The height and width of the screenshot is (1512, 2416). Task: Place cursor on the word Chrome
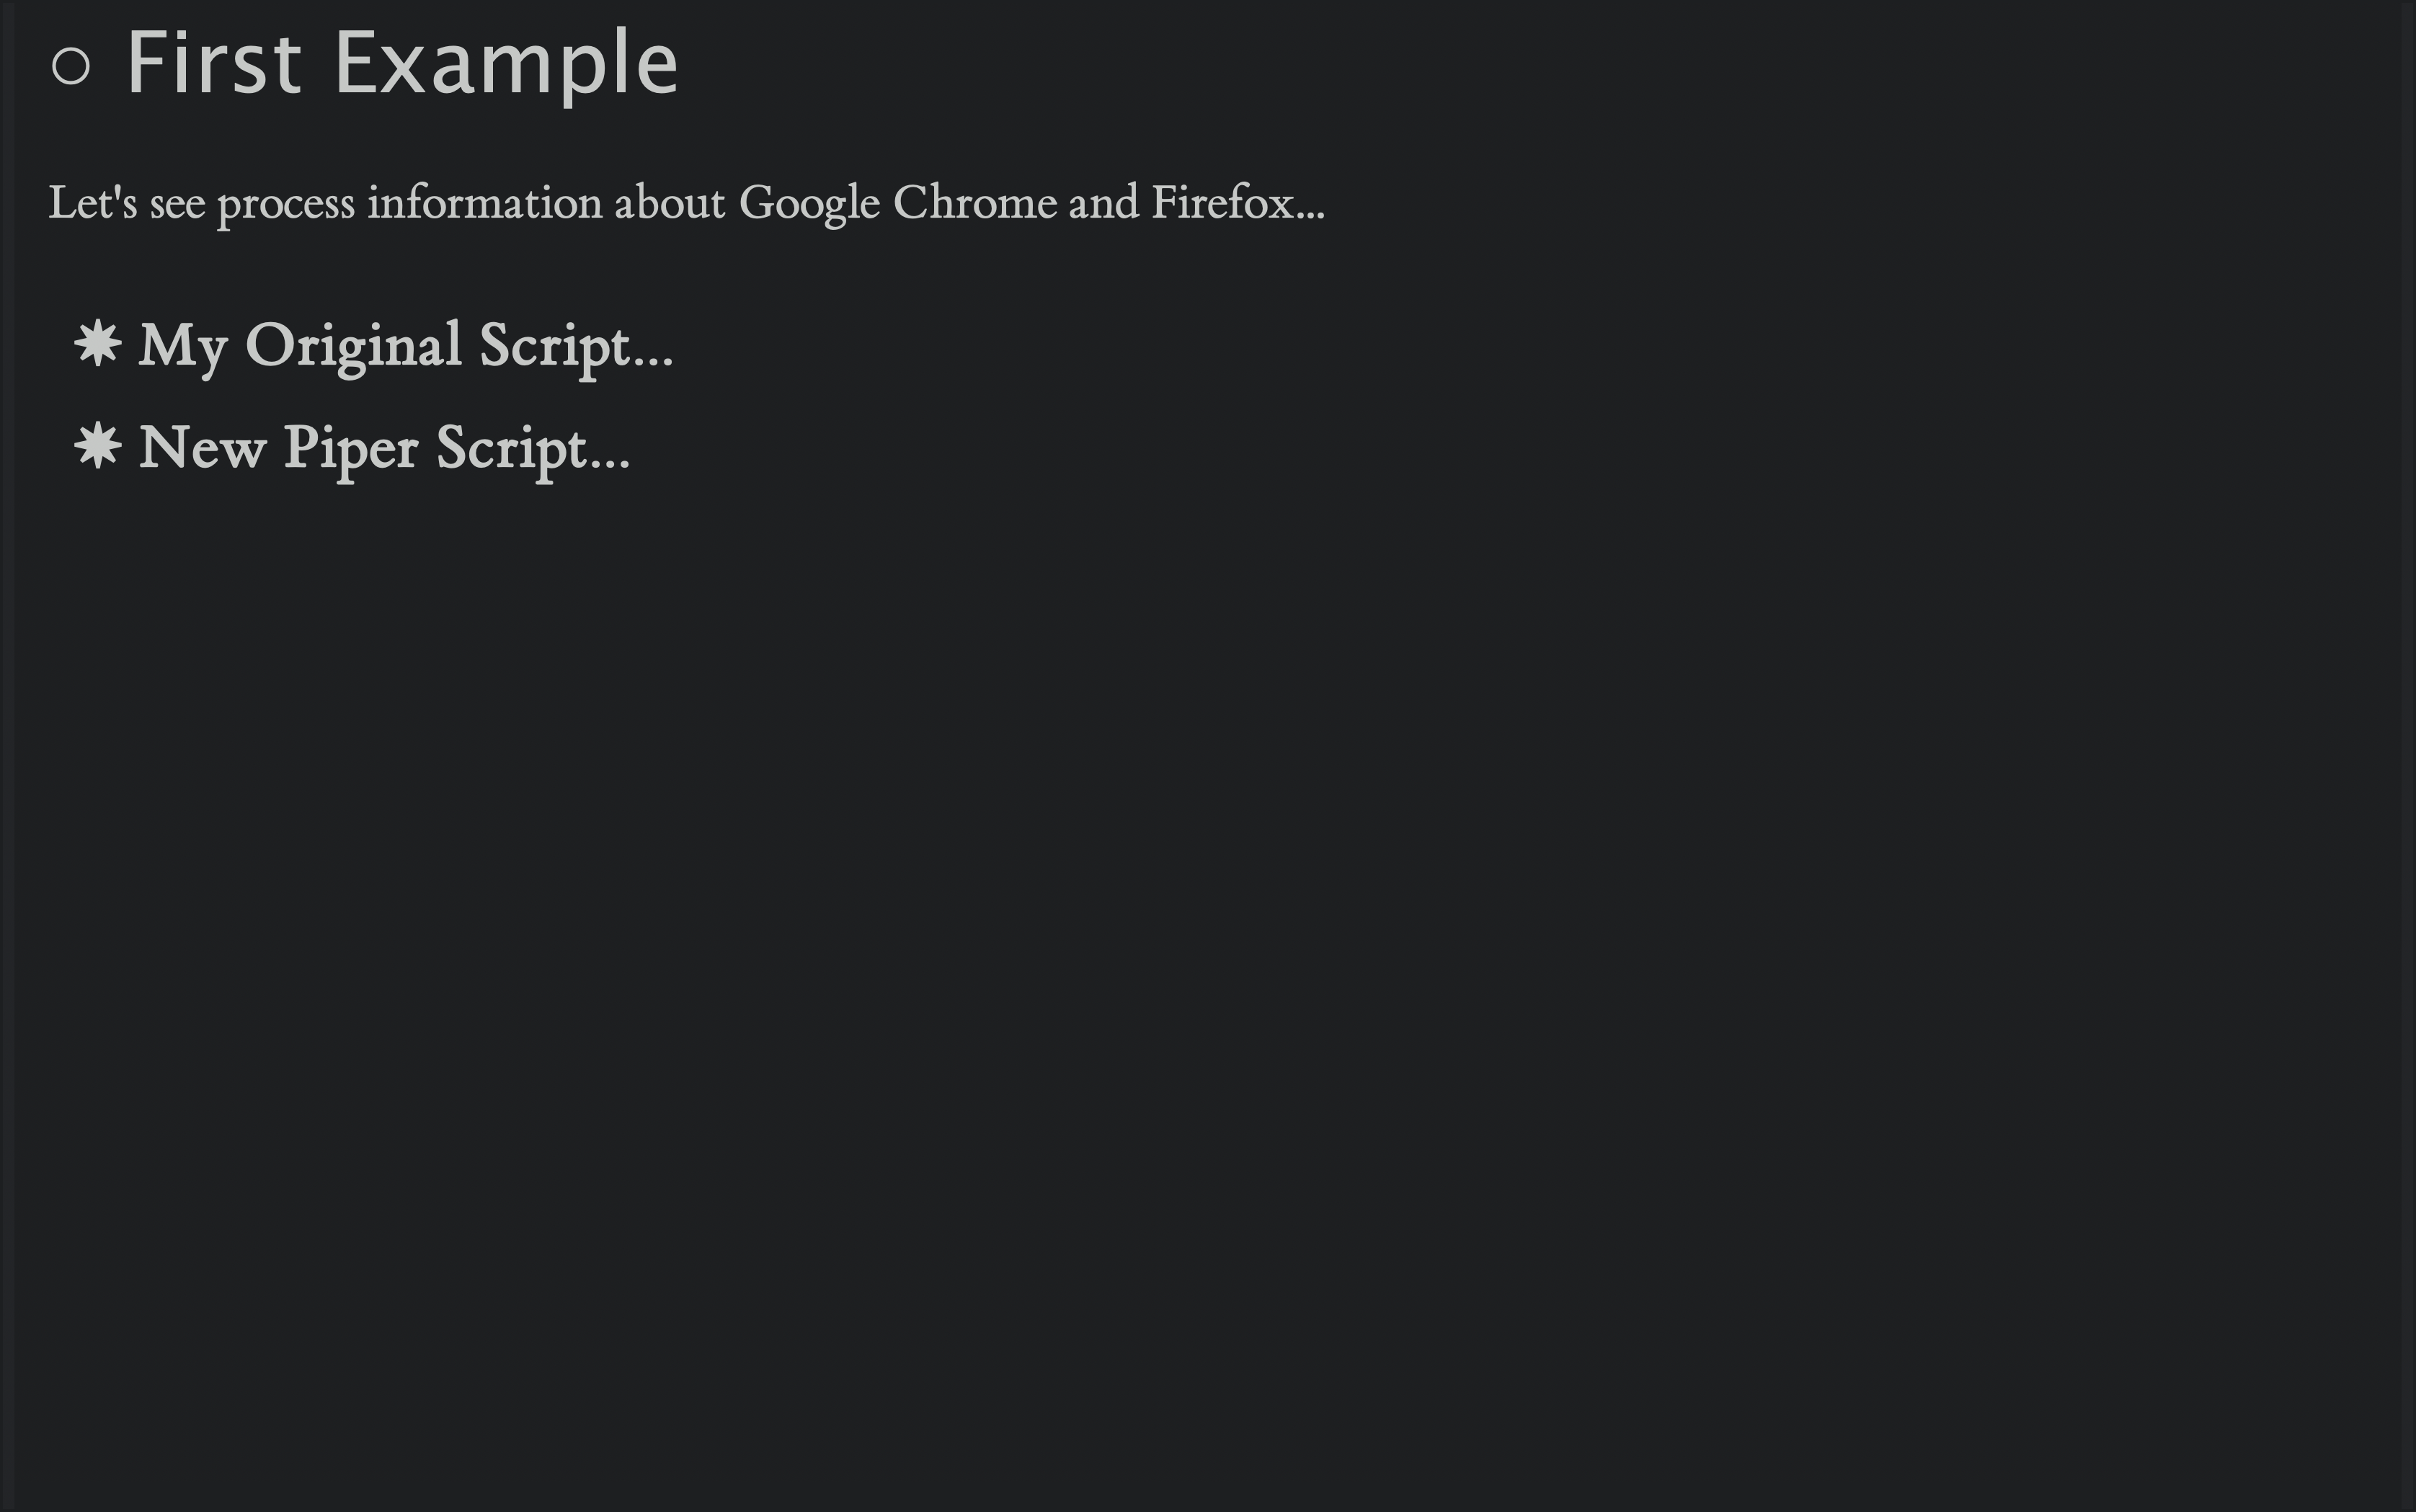click(975, 203)
